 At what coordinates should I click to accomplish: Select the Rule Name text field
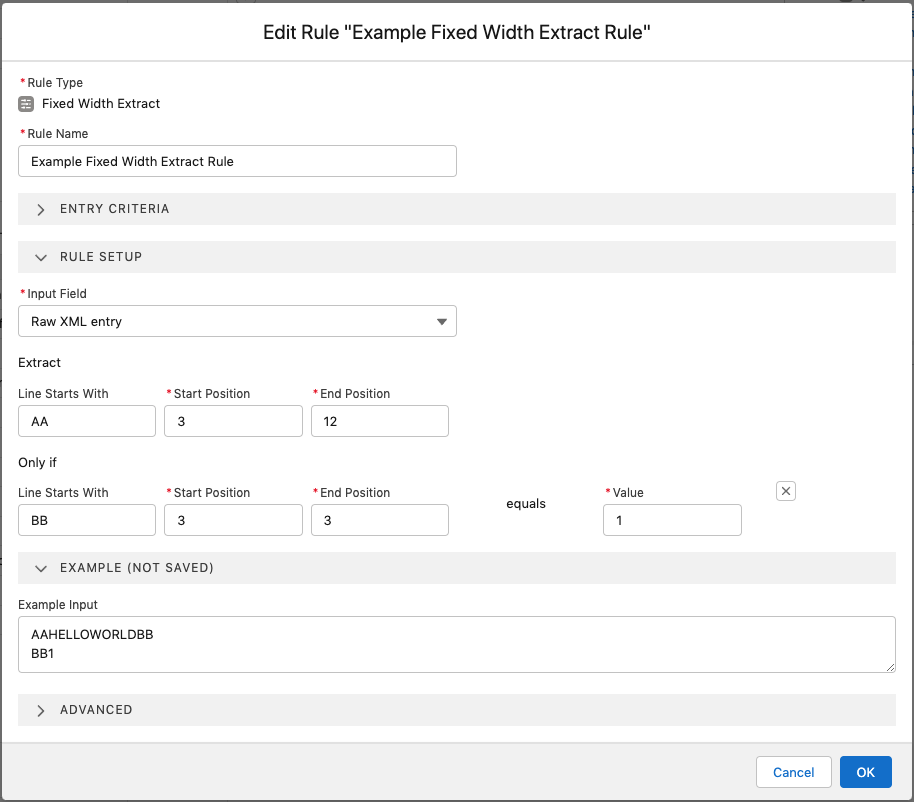click(x=237, y=161)
